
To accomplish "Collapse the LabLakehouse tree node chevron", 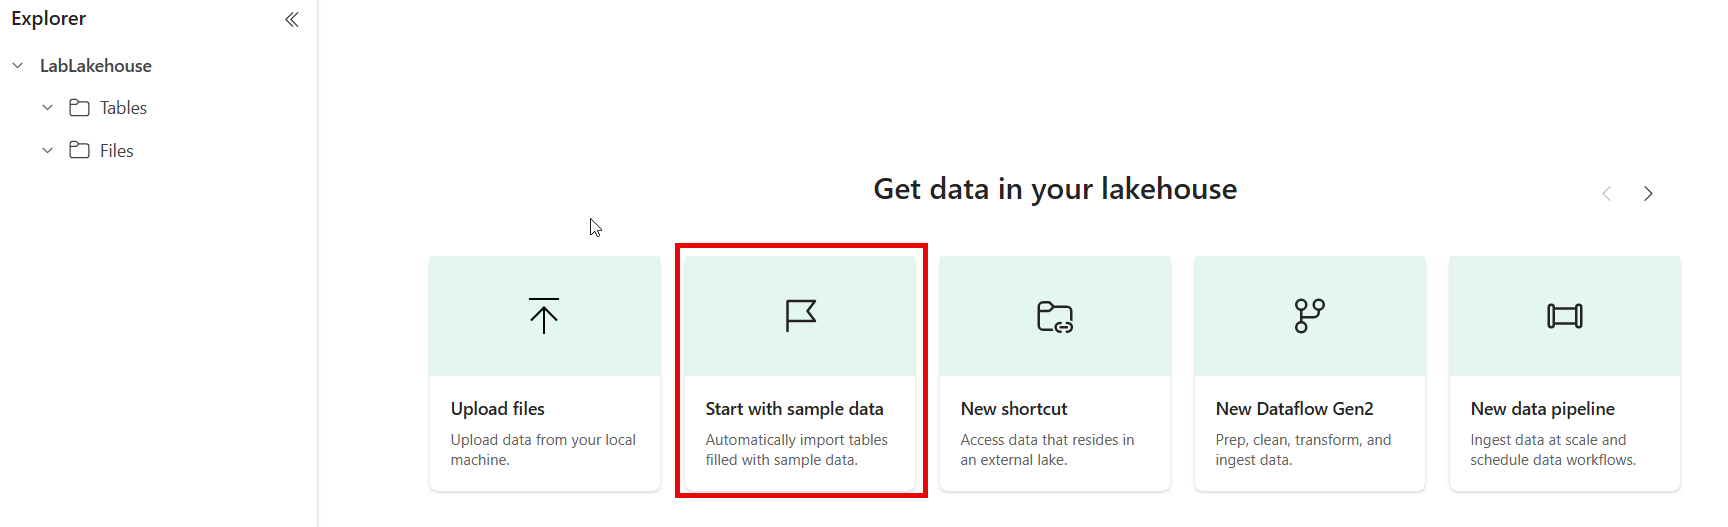I will click(18, 66).
